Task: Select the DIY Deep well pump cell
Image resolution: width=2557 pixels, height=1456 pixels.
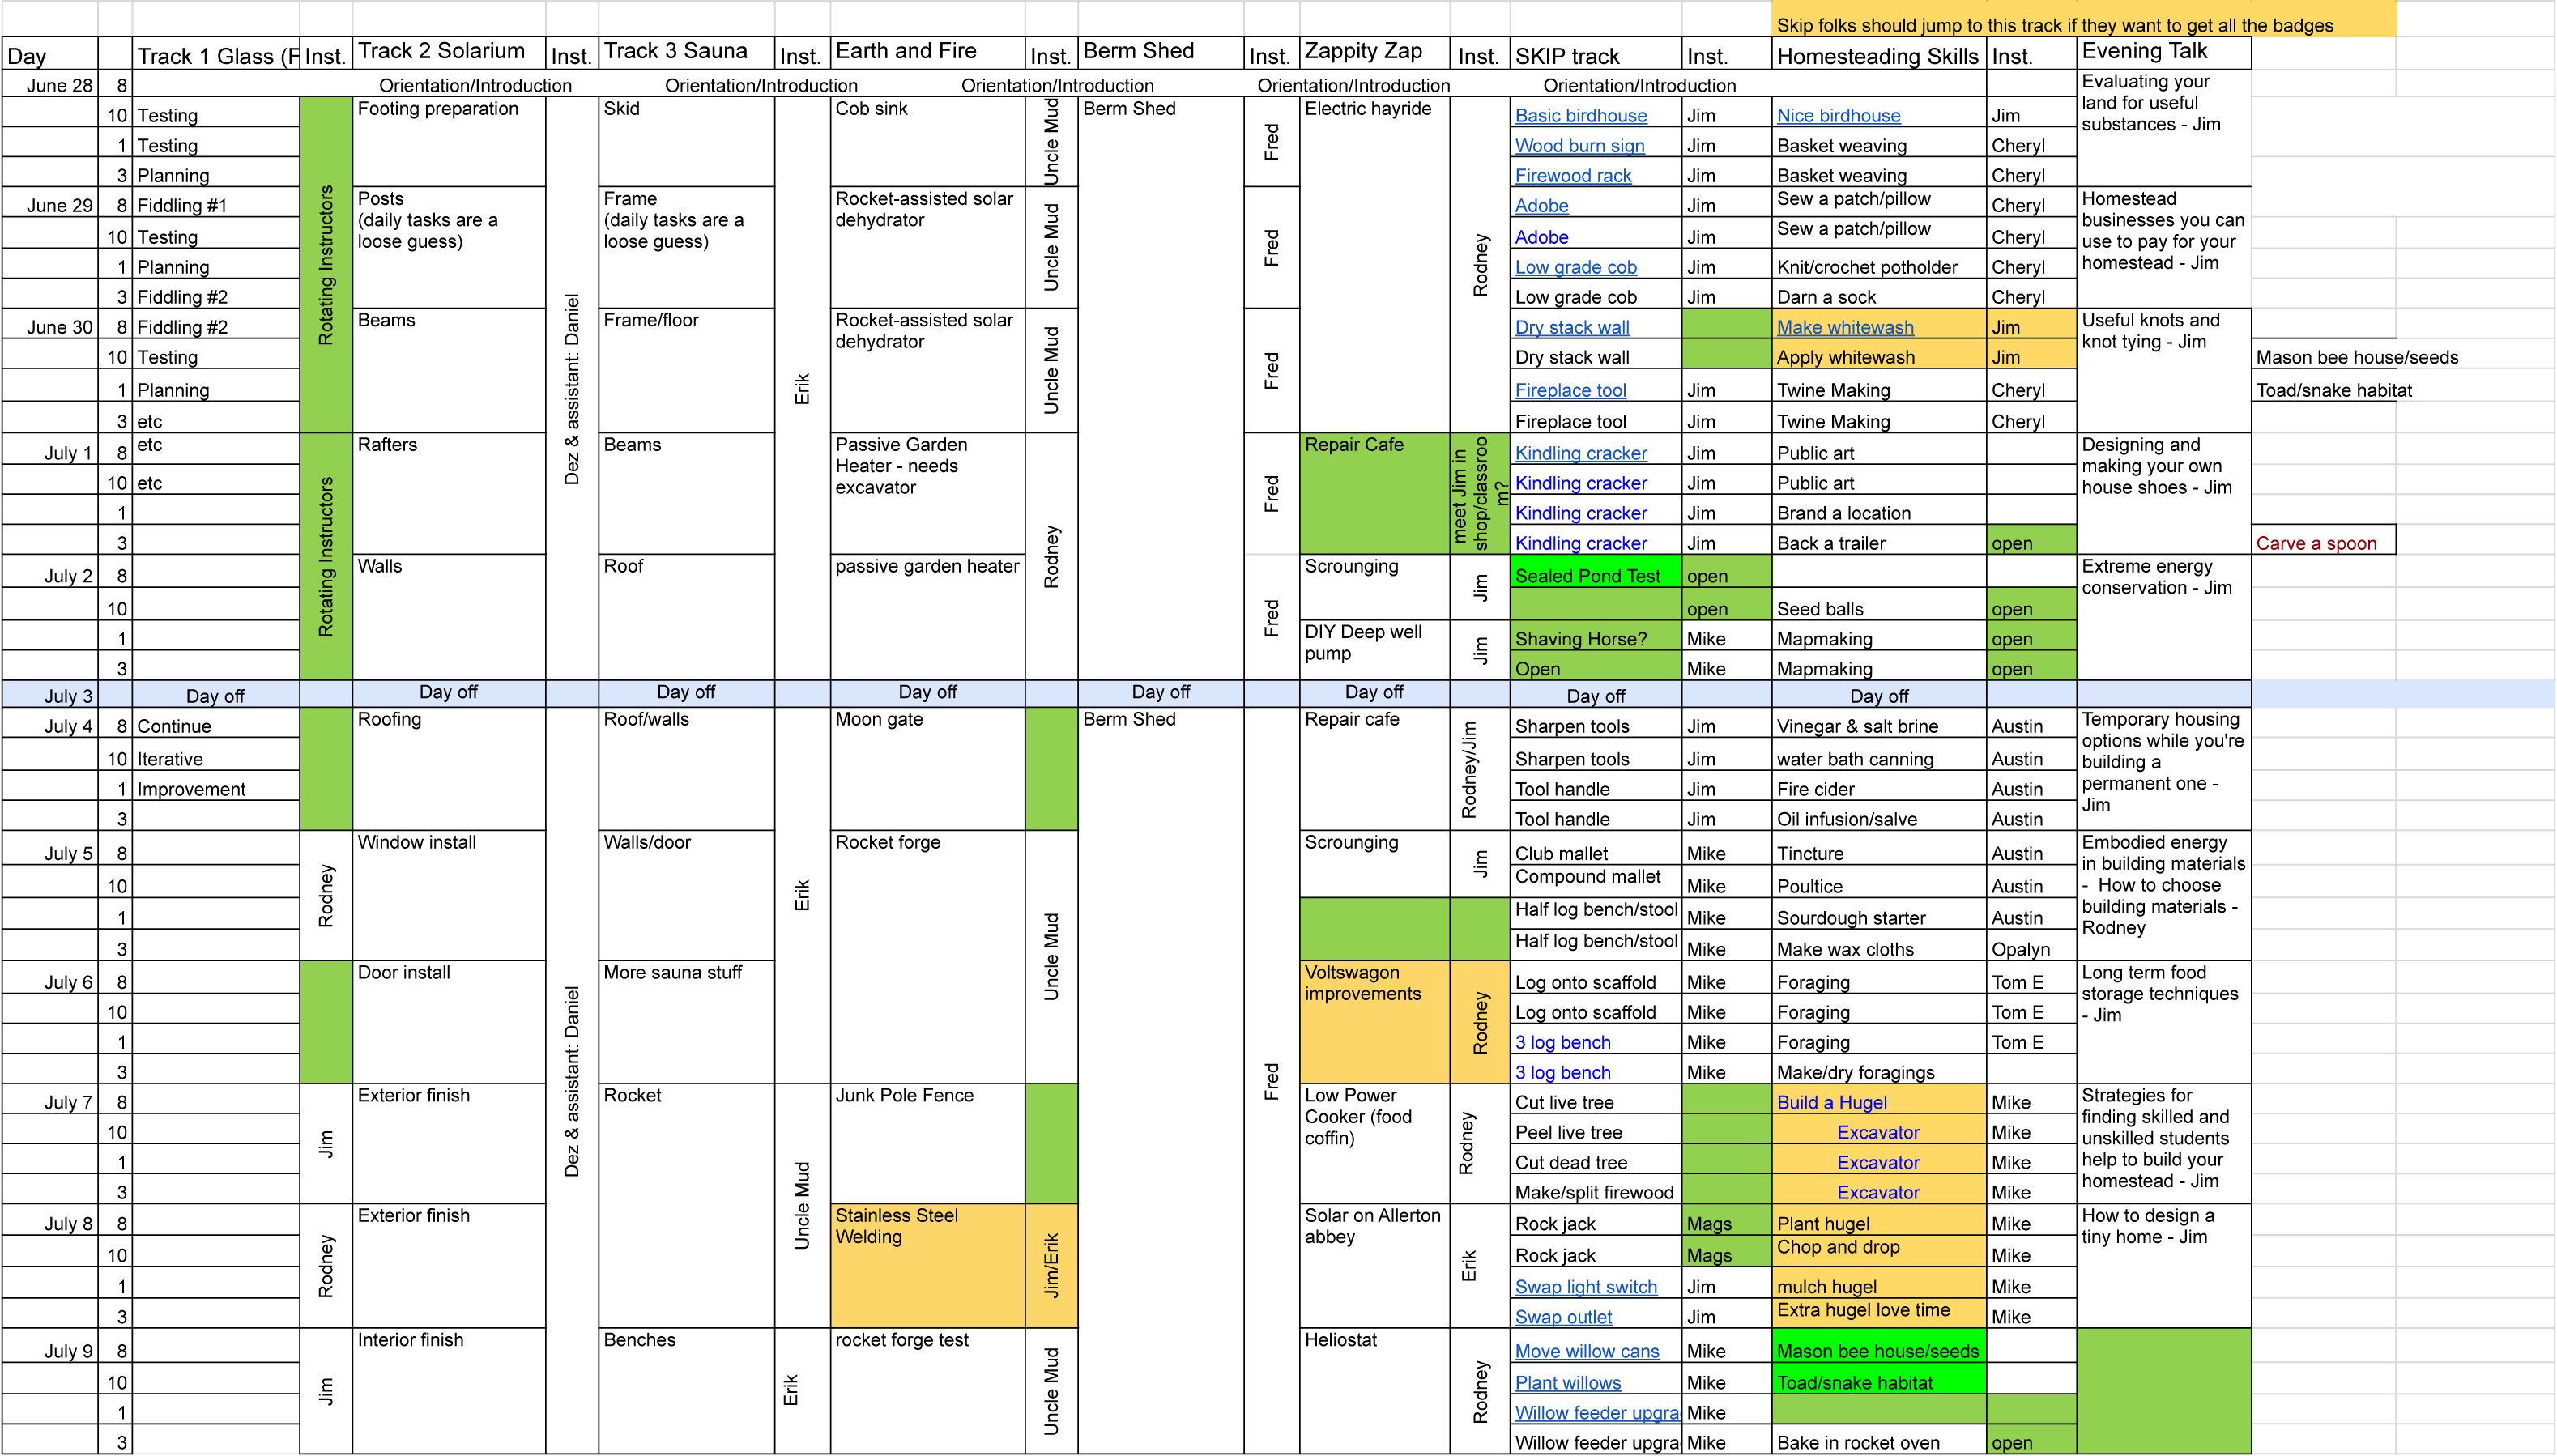Action: [x=1374, y=650]
